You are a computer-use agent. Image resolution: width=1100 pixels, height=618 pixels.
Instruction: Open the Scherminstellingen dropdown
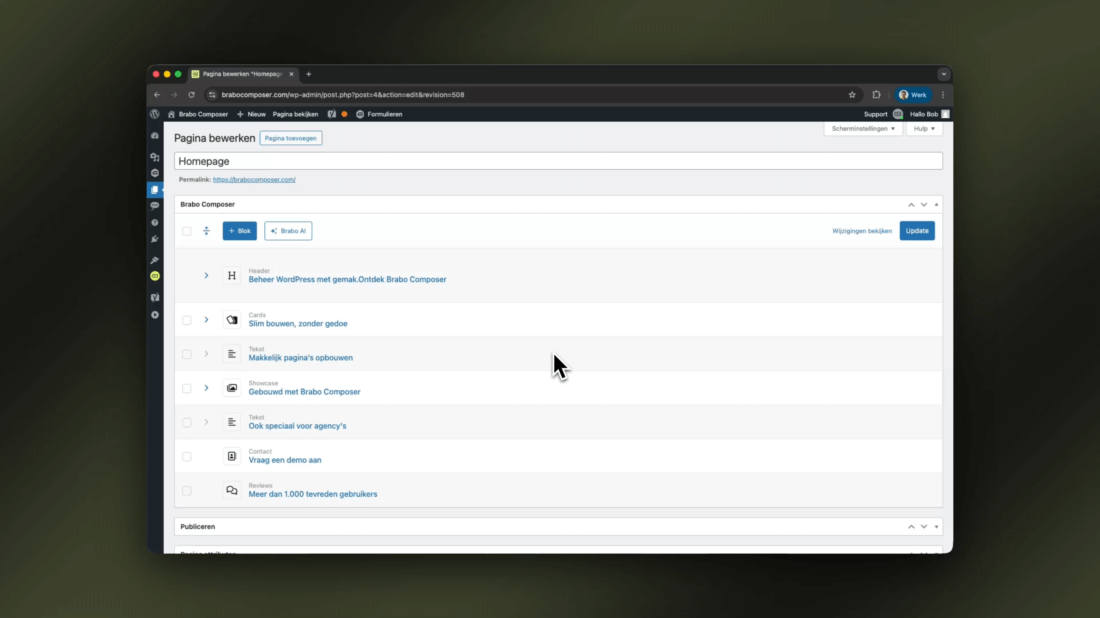[863, 129]
